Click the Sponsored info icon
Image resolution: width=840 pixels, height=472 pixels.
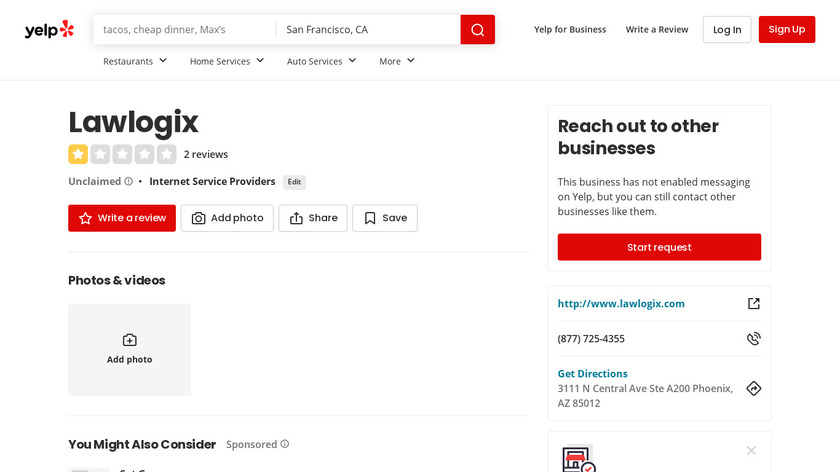click(285, 444)
